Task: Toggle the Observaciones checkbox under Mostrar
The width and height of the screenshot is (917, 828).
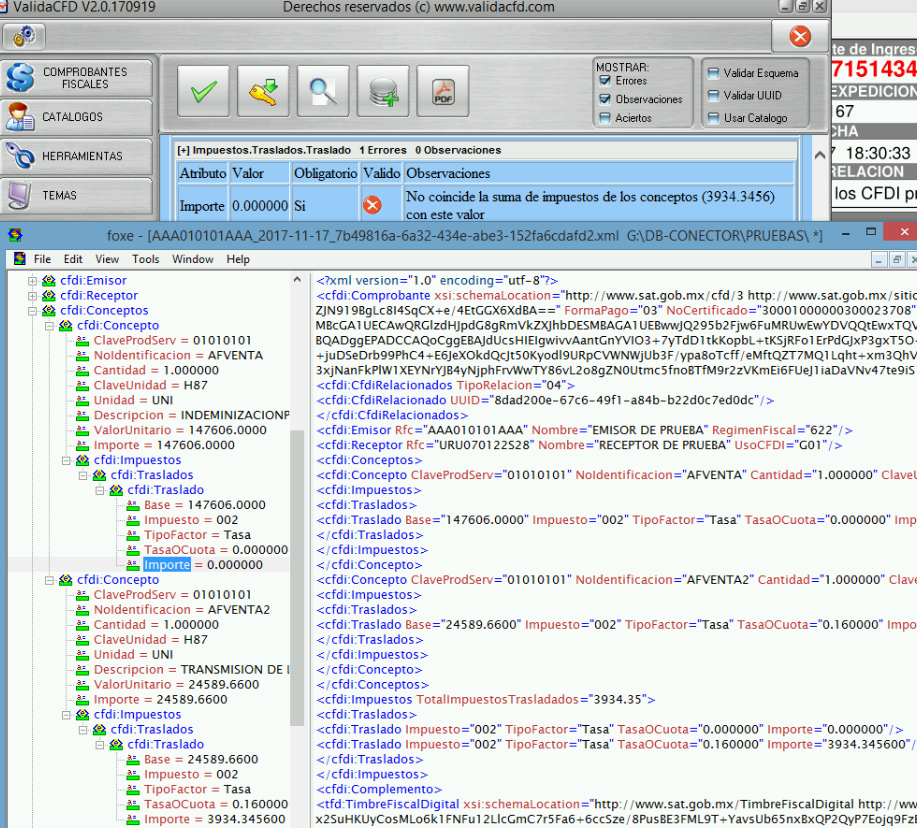Action: click(605, 99)
